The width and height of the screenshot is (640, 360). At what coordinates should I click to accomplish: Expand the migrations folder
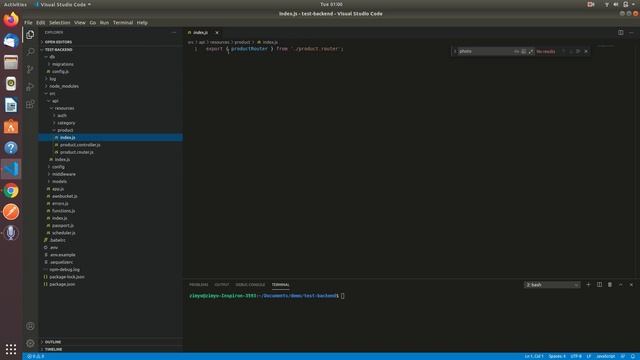63,64
